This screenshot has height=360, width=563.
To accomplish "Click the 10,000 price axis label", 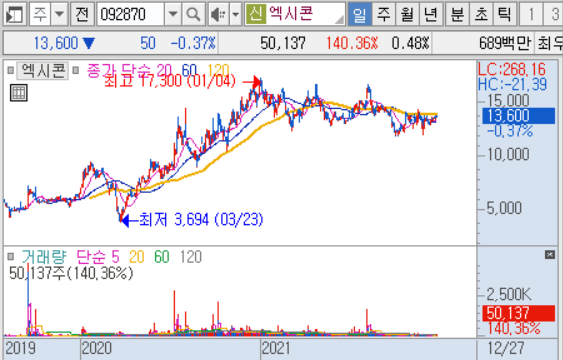I will tap(508, 154).
